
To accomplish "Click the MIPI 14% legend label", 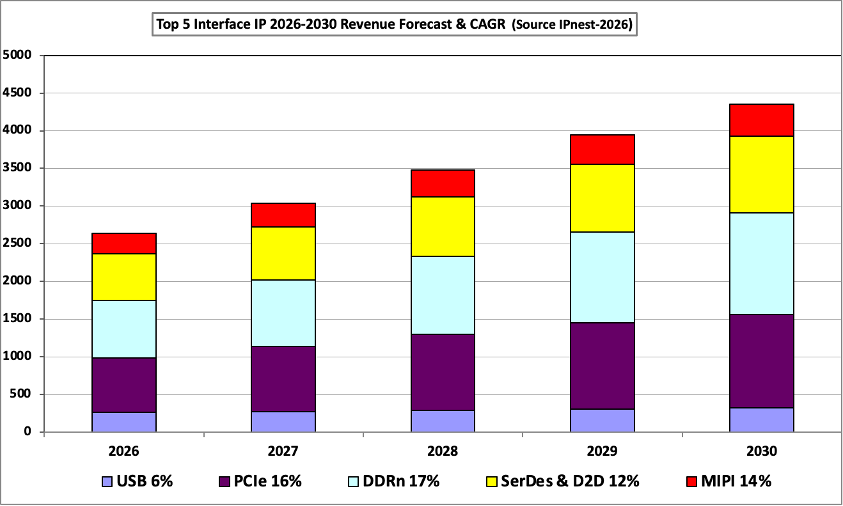I will tap(736, 481).
